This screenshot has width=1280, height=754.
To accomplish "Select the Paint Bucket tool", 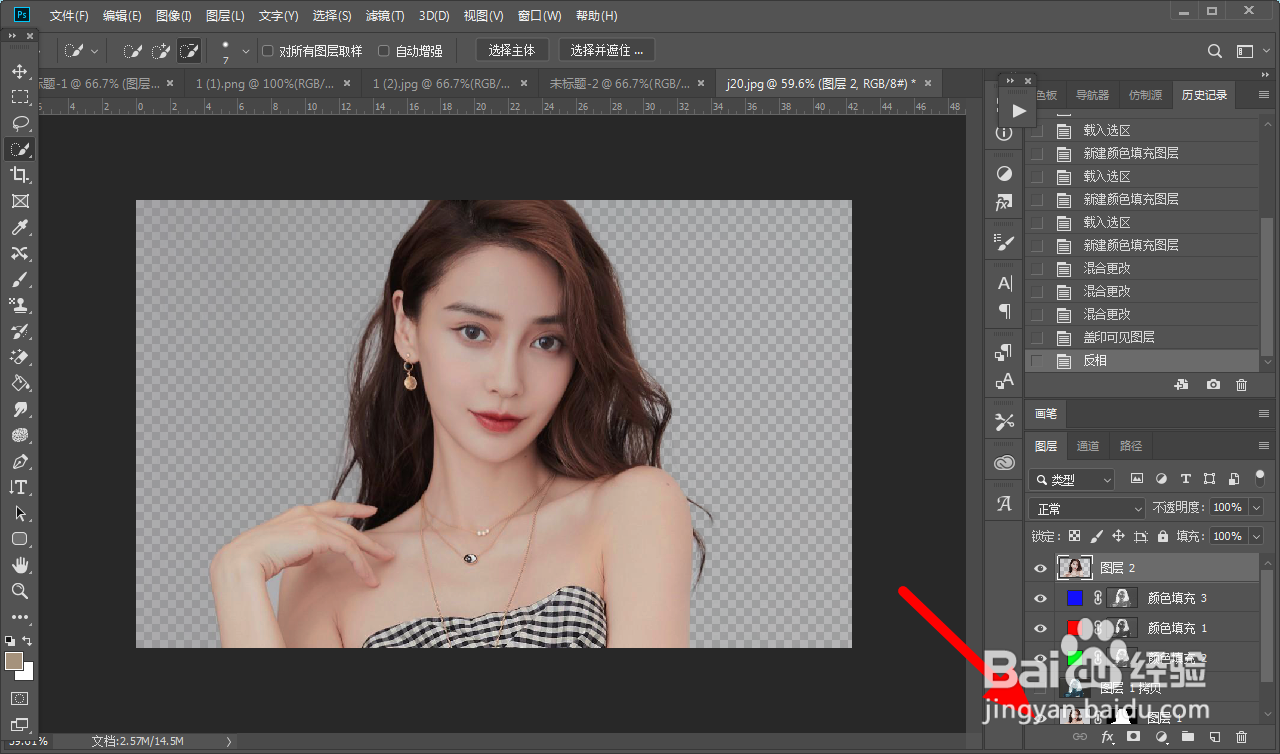I will pos(19,383).
